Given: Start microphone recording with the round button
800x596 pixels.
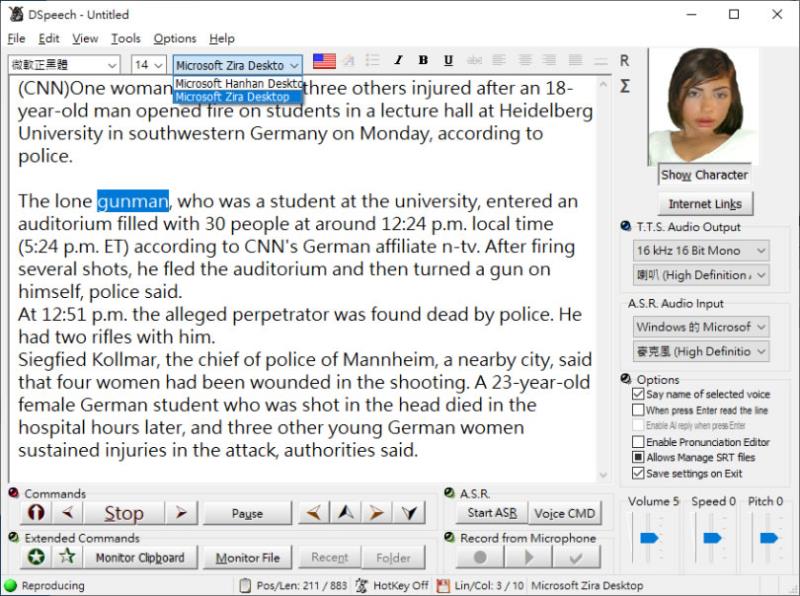Looking at the screenshot, I should 480,557.
